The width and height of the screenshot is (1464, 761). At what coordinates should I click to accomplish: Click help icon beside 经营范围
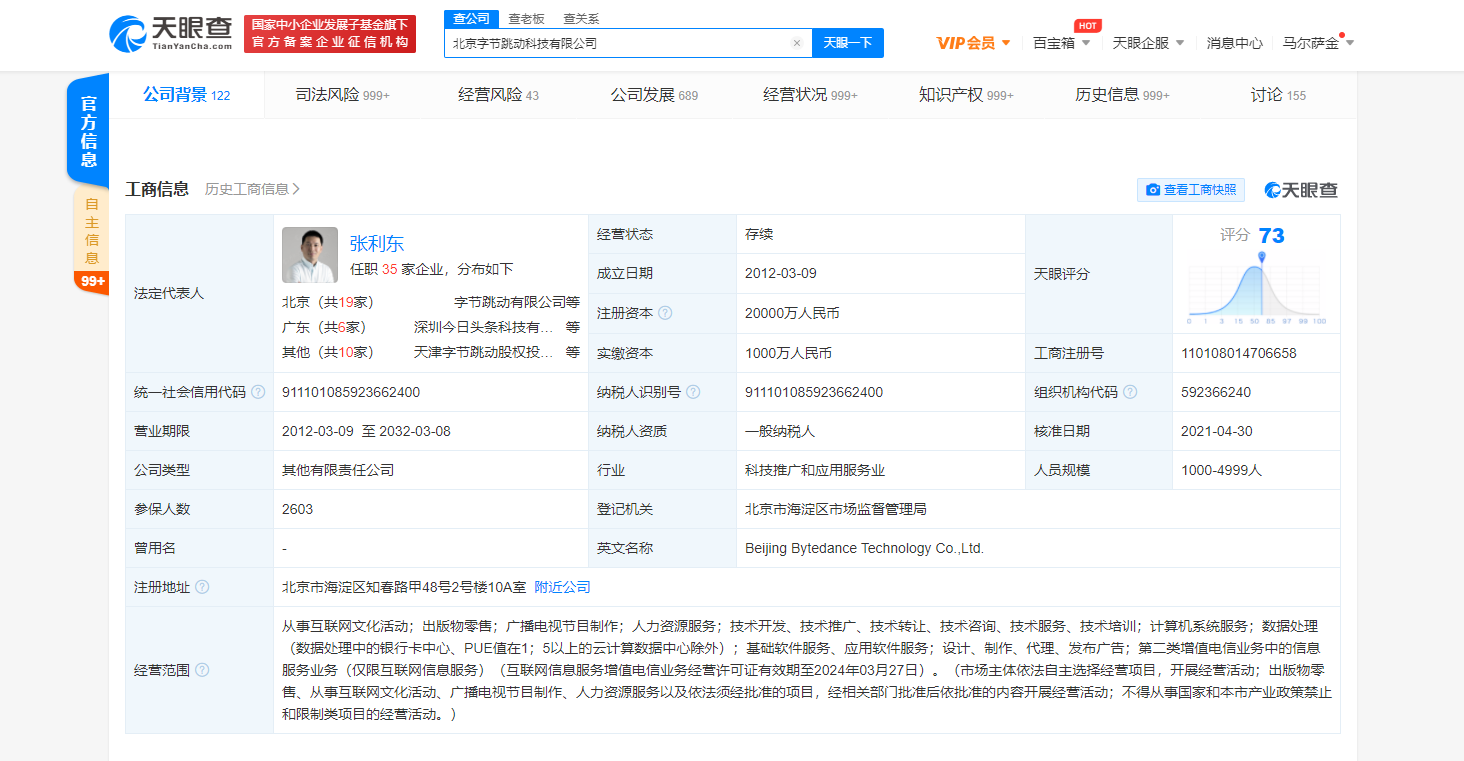pyautogui.click(x=202, y=670)
